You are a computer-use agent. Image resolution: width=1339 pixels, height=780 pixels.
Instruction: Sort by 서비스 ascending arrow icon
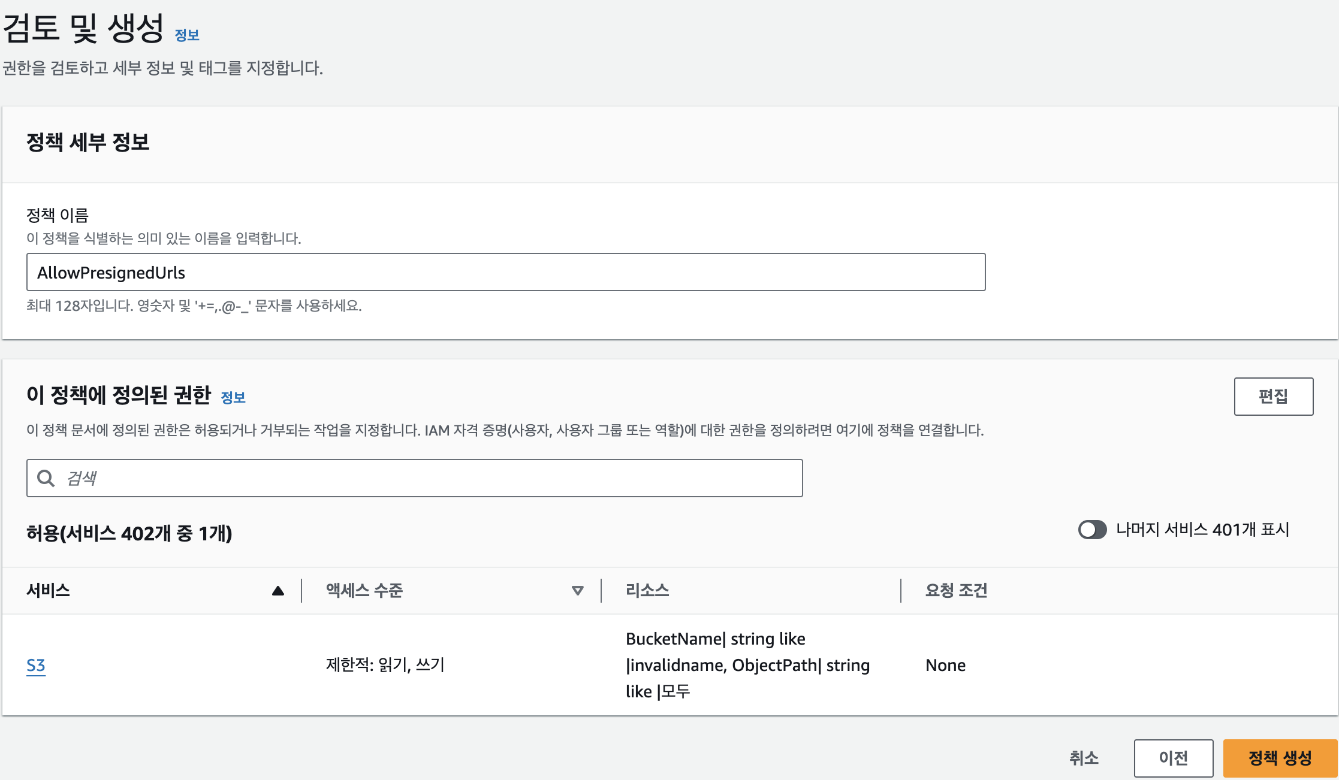click(278, 591)
